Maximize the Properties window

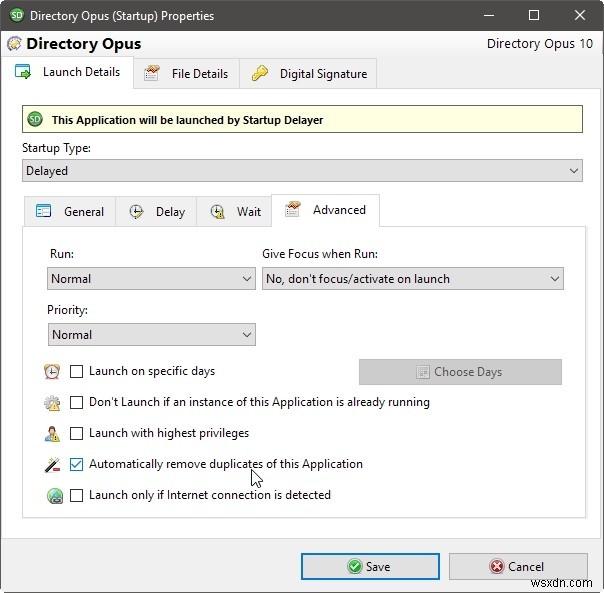tap(534, 15)
